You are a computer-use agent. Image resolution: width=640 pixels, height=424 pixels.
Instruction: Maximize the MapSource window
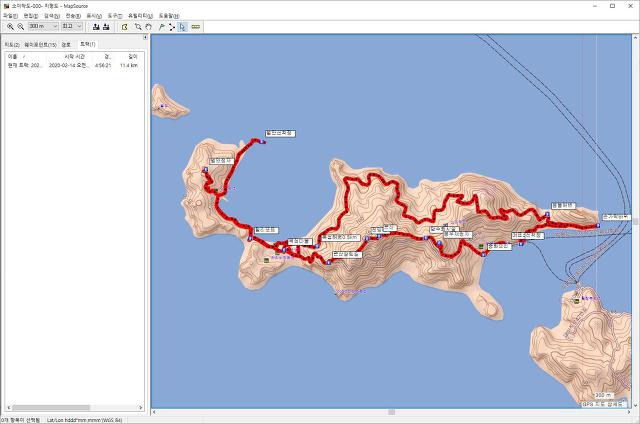(612, 6)
